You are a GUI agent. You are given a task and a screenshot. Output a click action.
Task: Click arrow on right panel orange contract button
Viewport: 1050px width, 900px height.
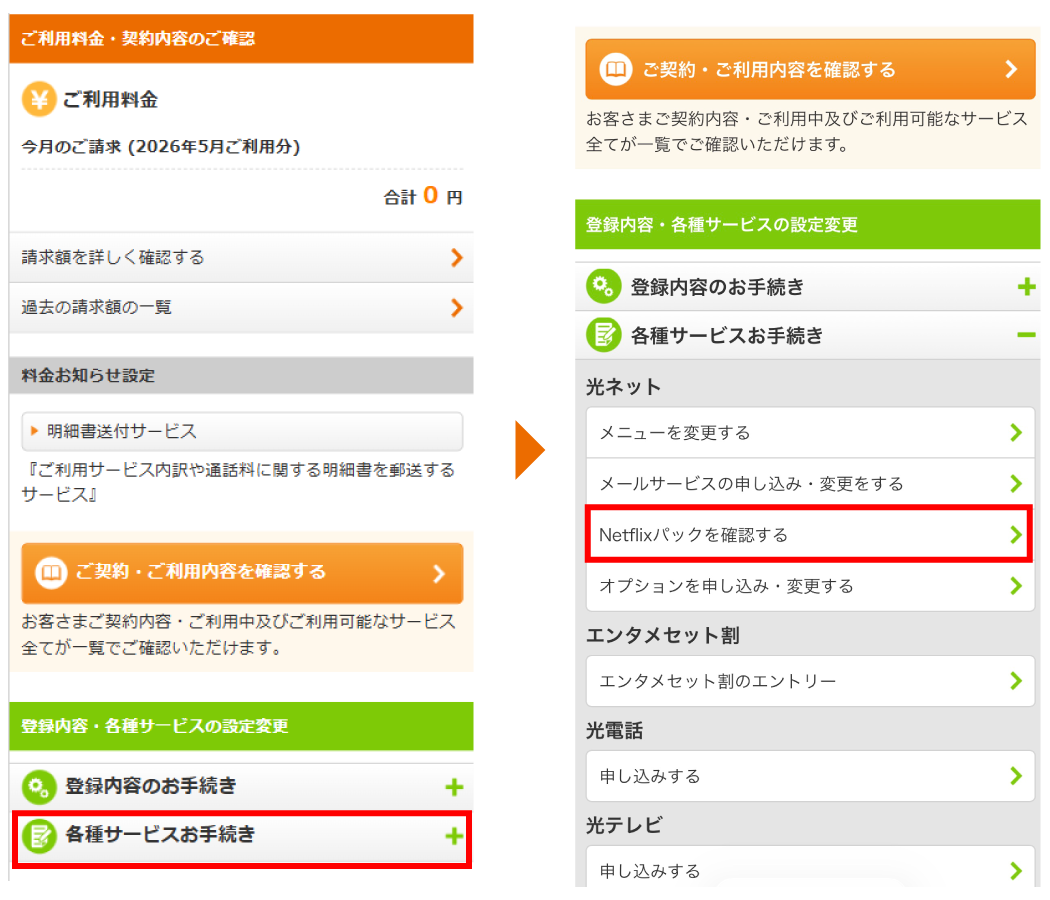tap(1011, 69)
